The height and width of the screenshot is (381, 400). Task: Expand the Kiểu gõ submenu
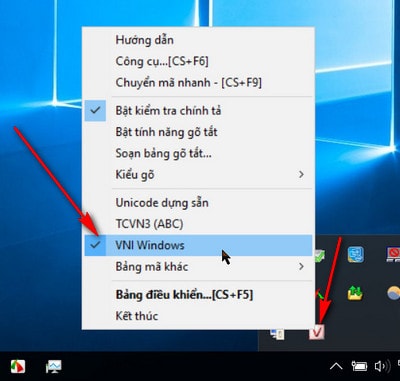(x=198, y=174)
